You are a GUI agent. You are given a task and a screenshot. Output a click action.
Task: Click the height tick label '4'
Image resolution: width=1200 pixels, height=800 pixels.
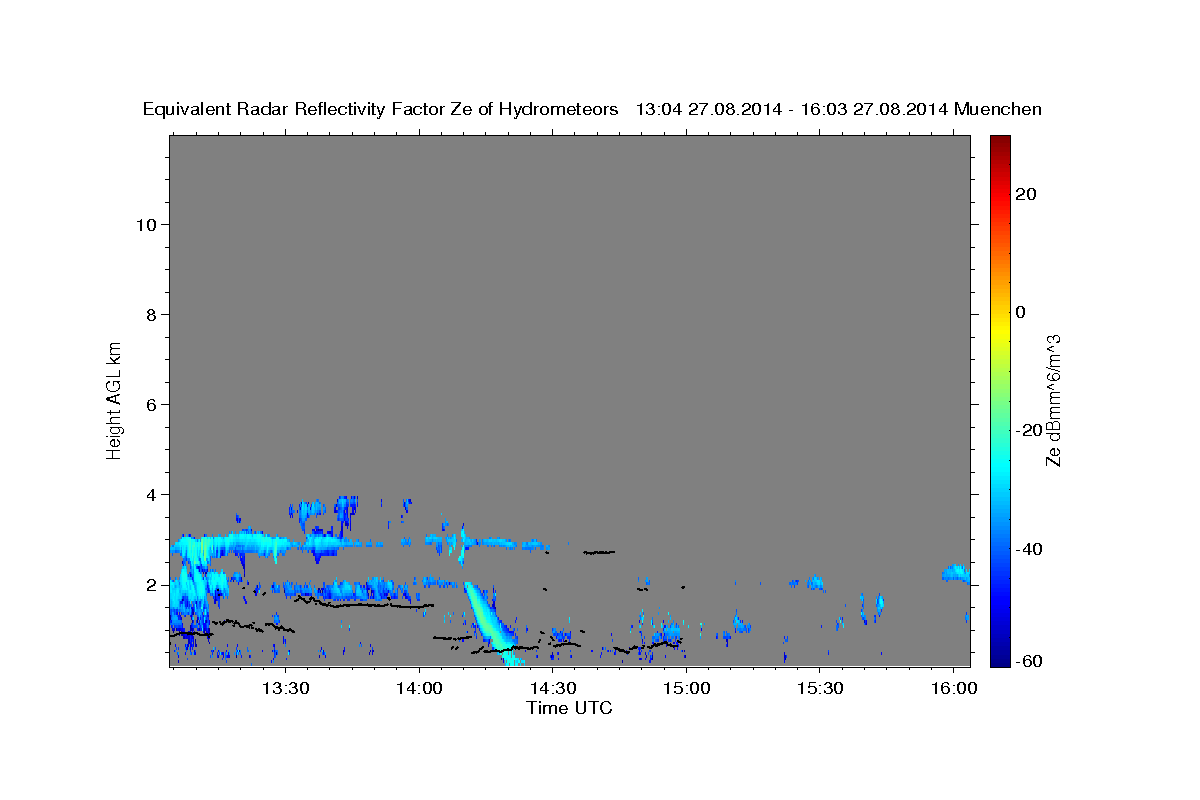pyautogui.click(x=152, y=495)
